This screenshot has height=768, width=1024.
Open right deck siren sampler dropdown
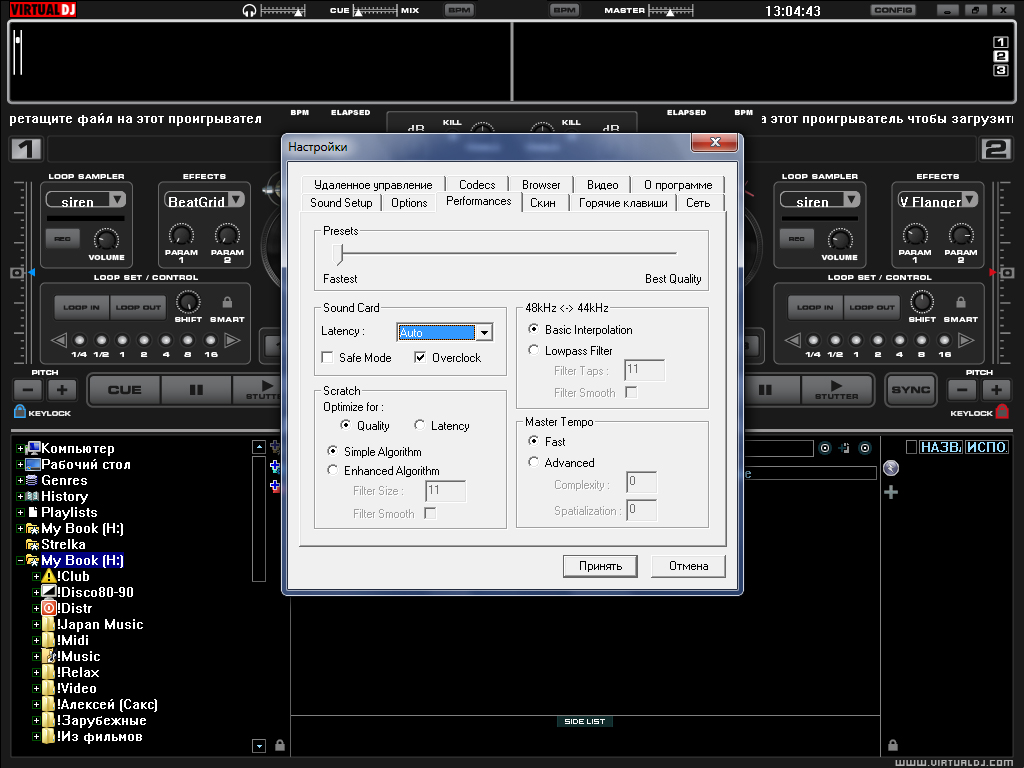point(852,199)
